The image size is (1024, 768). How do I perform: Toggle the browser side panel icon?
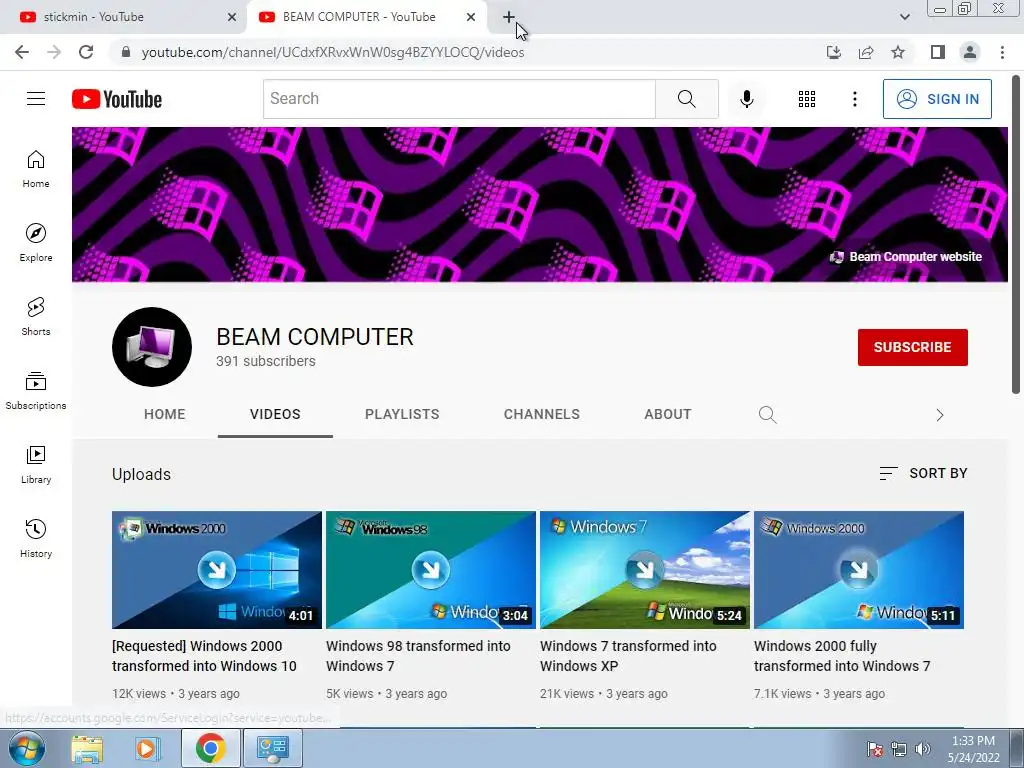coord(938,52)
